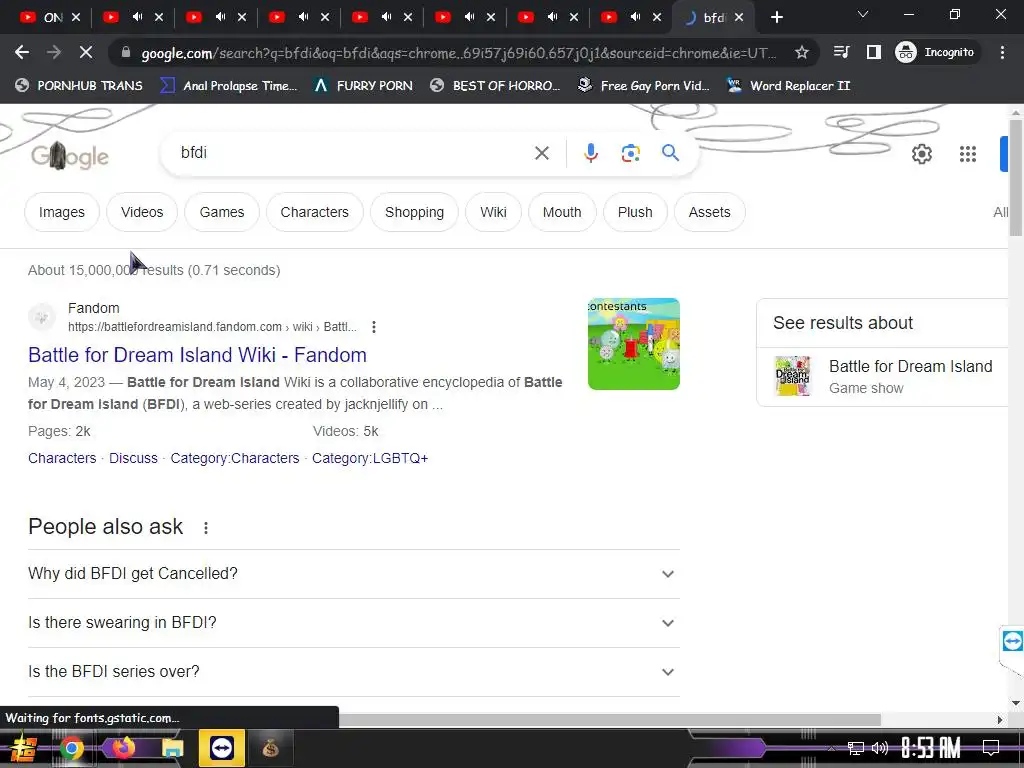Open Category:Characters sitelink

point(234,458)
